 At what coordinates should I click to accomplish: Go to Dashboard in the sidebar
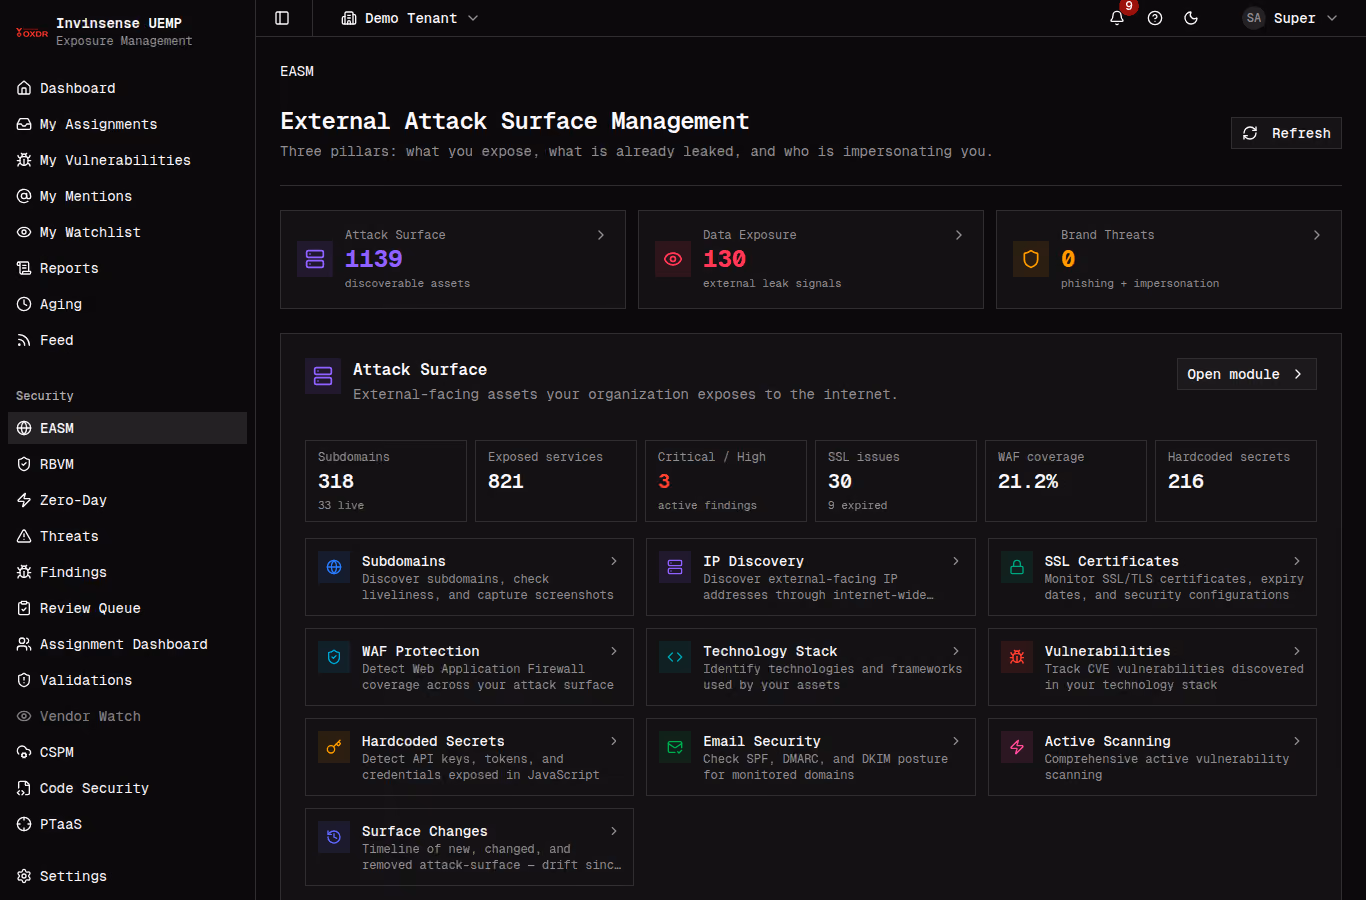[x=127, y=88]
